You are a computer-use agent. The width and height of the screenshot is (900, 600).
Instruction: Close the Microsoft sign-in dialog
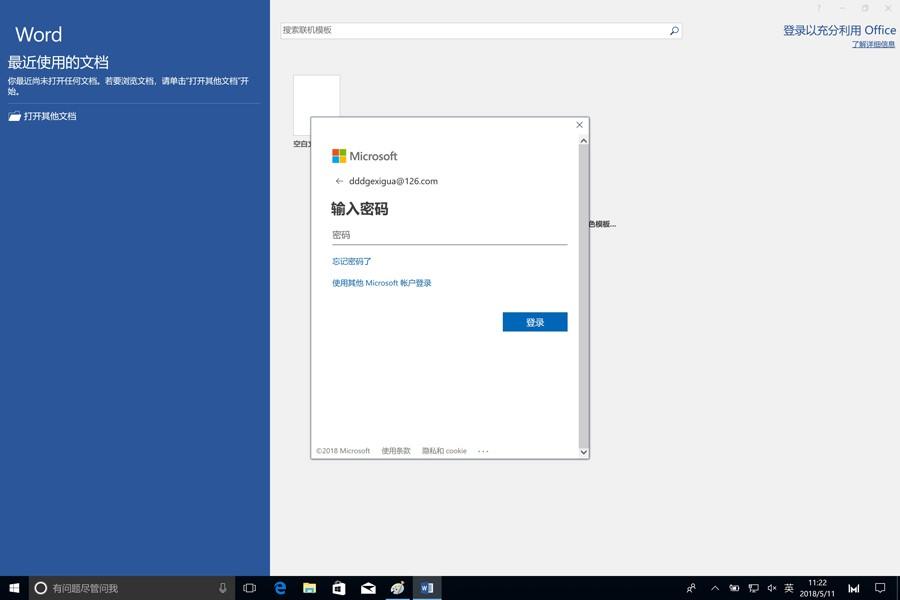tap(579, 125)
